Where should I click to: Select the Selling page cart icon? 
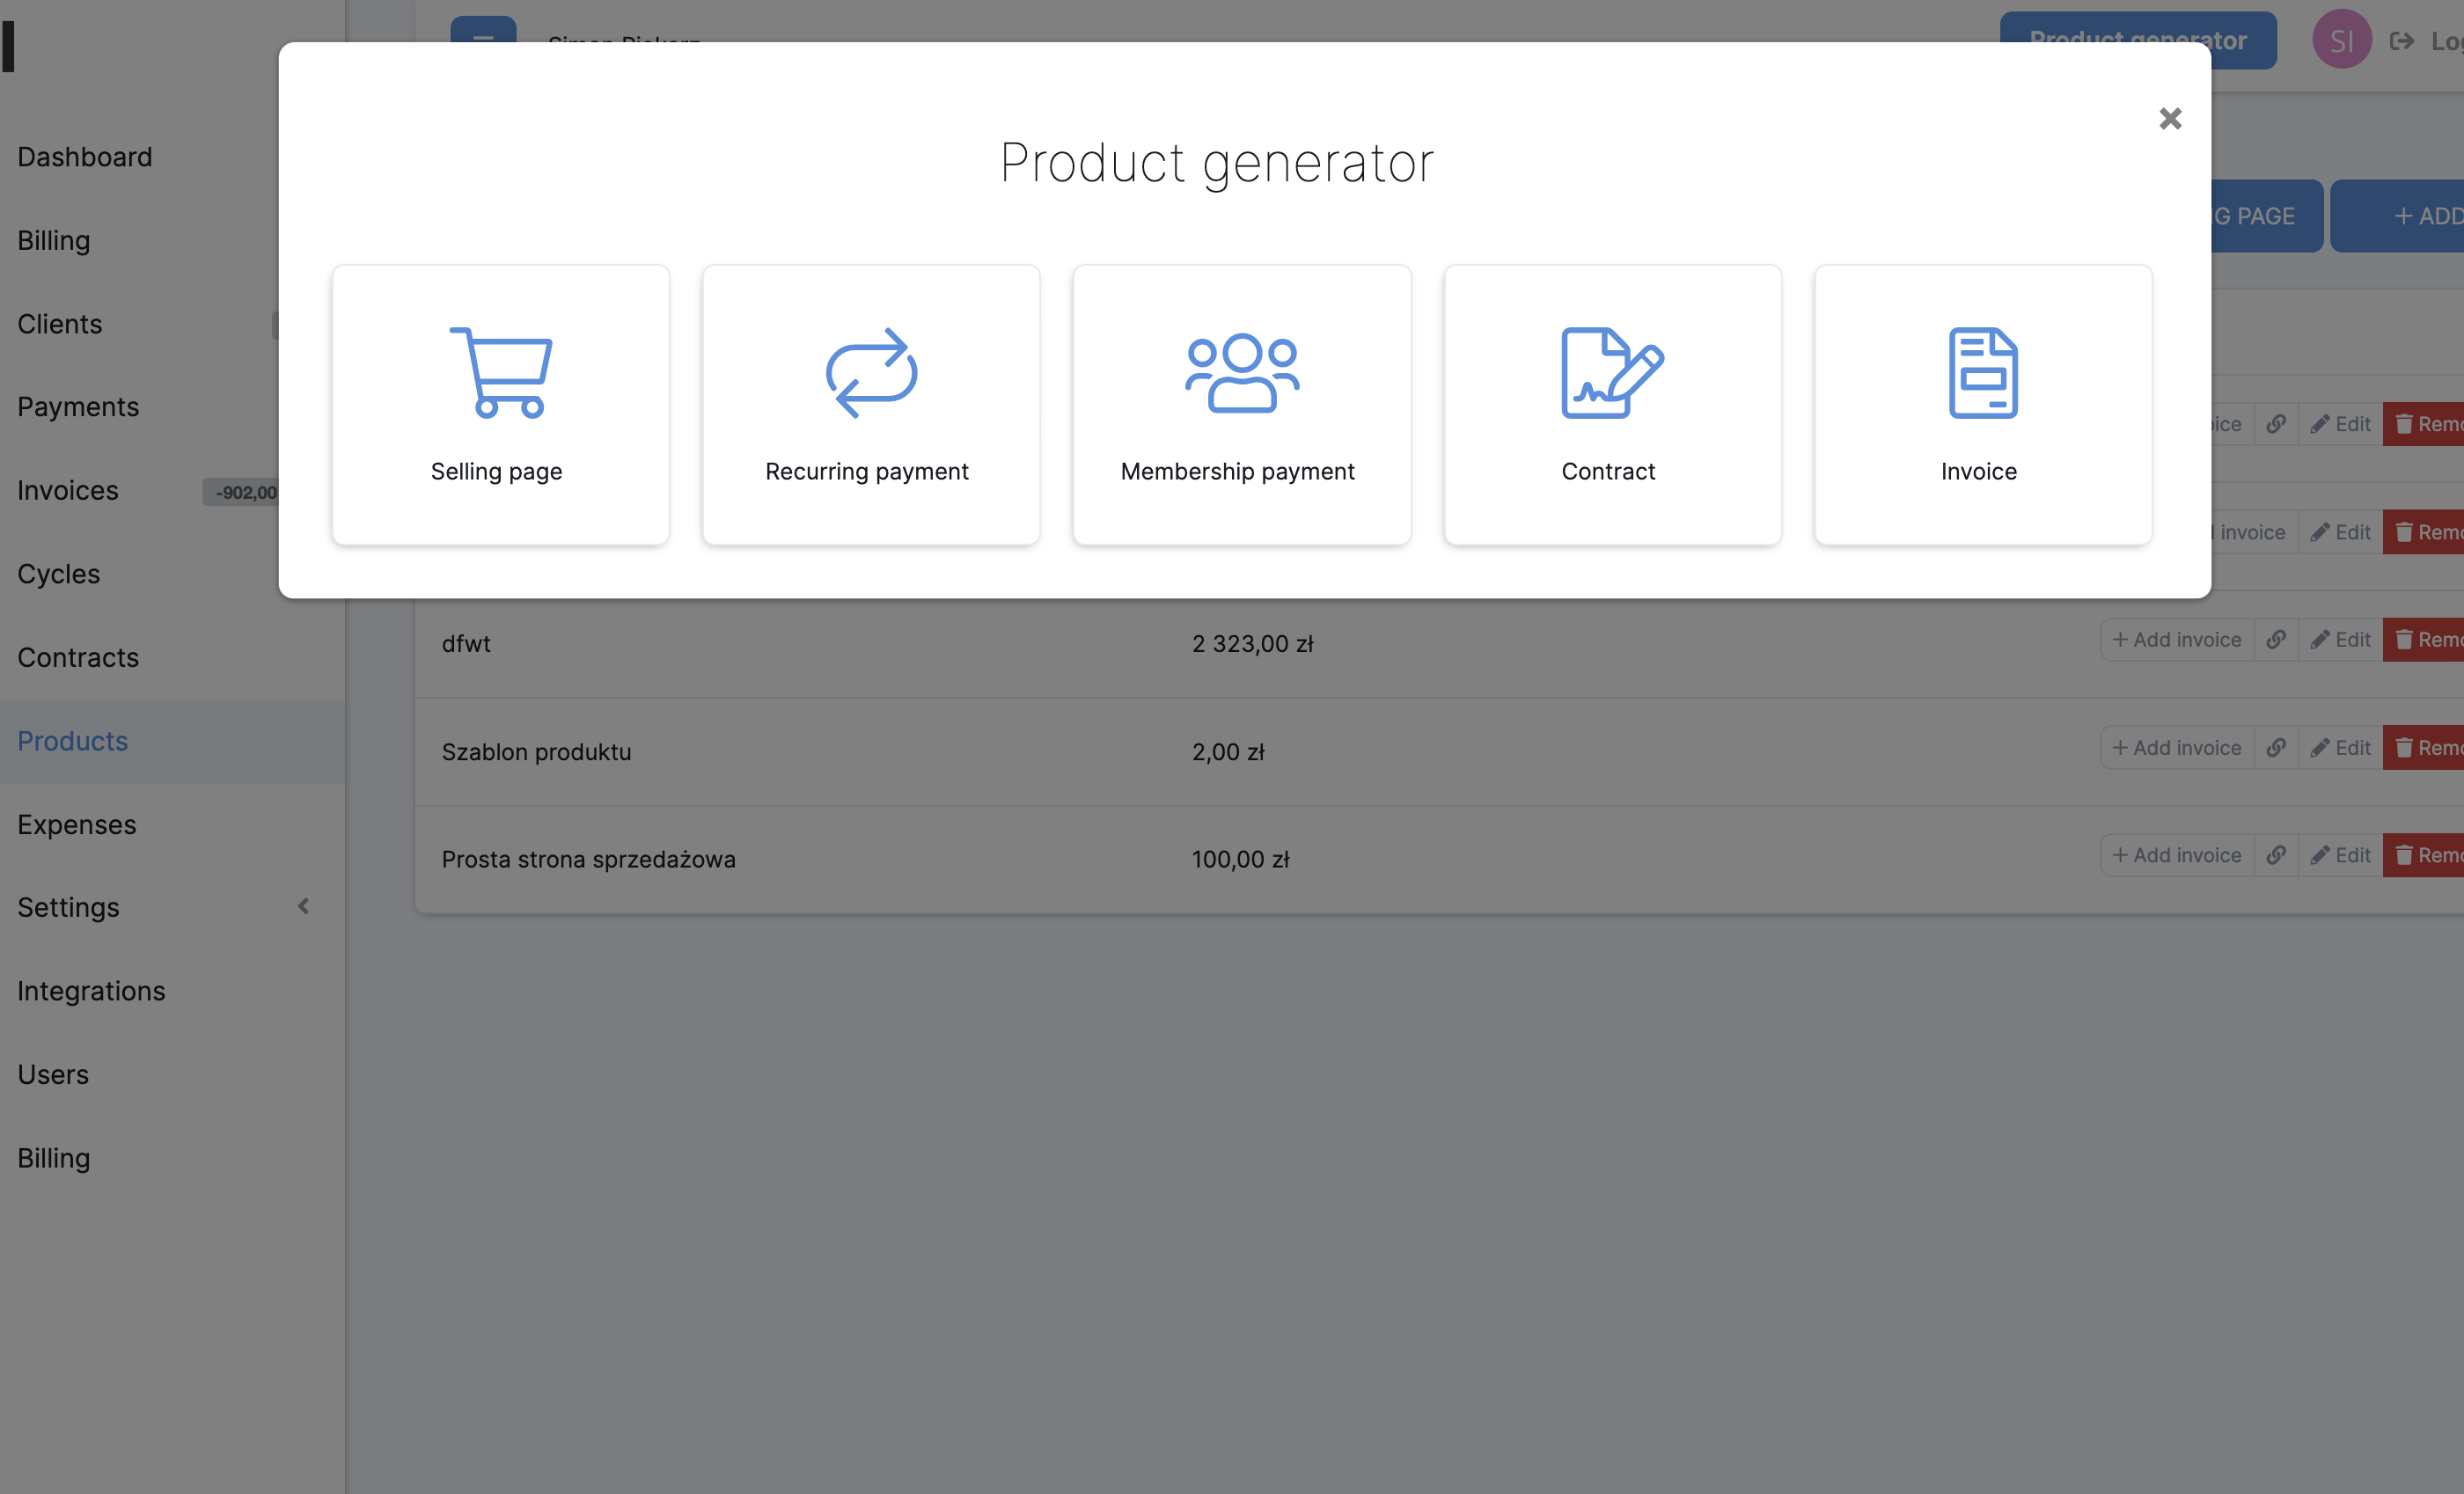tap(500, 372)
